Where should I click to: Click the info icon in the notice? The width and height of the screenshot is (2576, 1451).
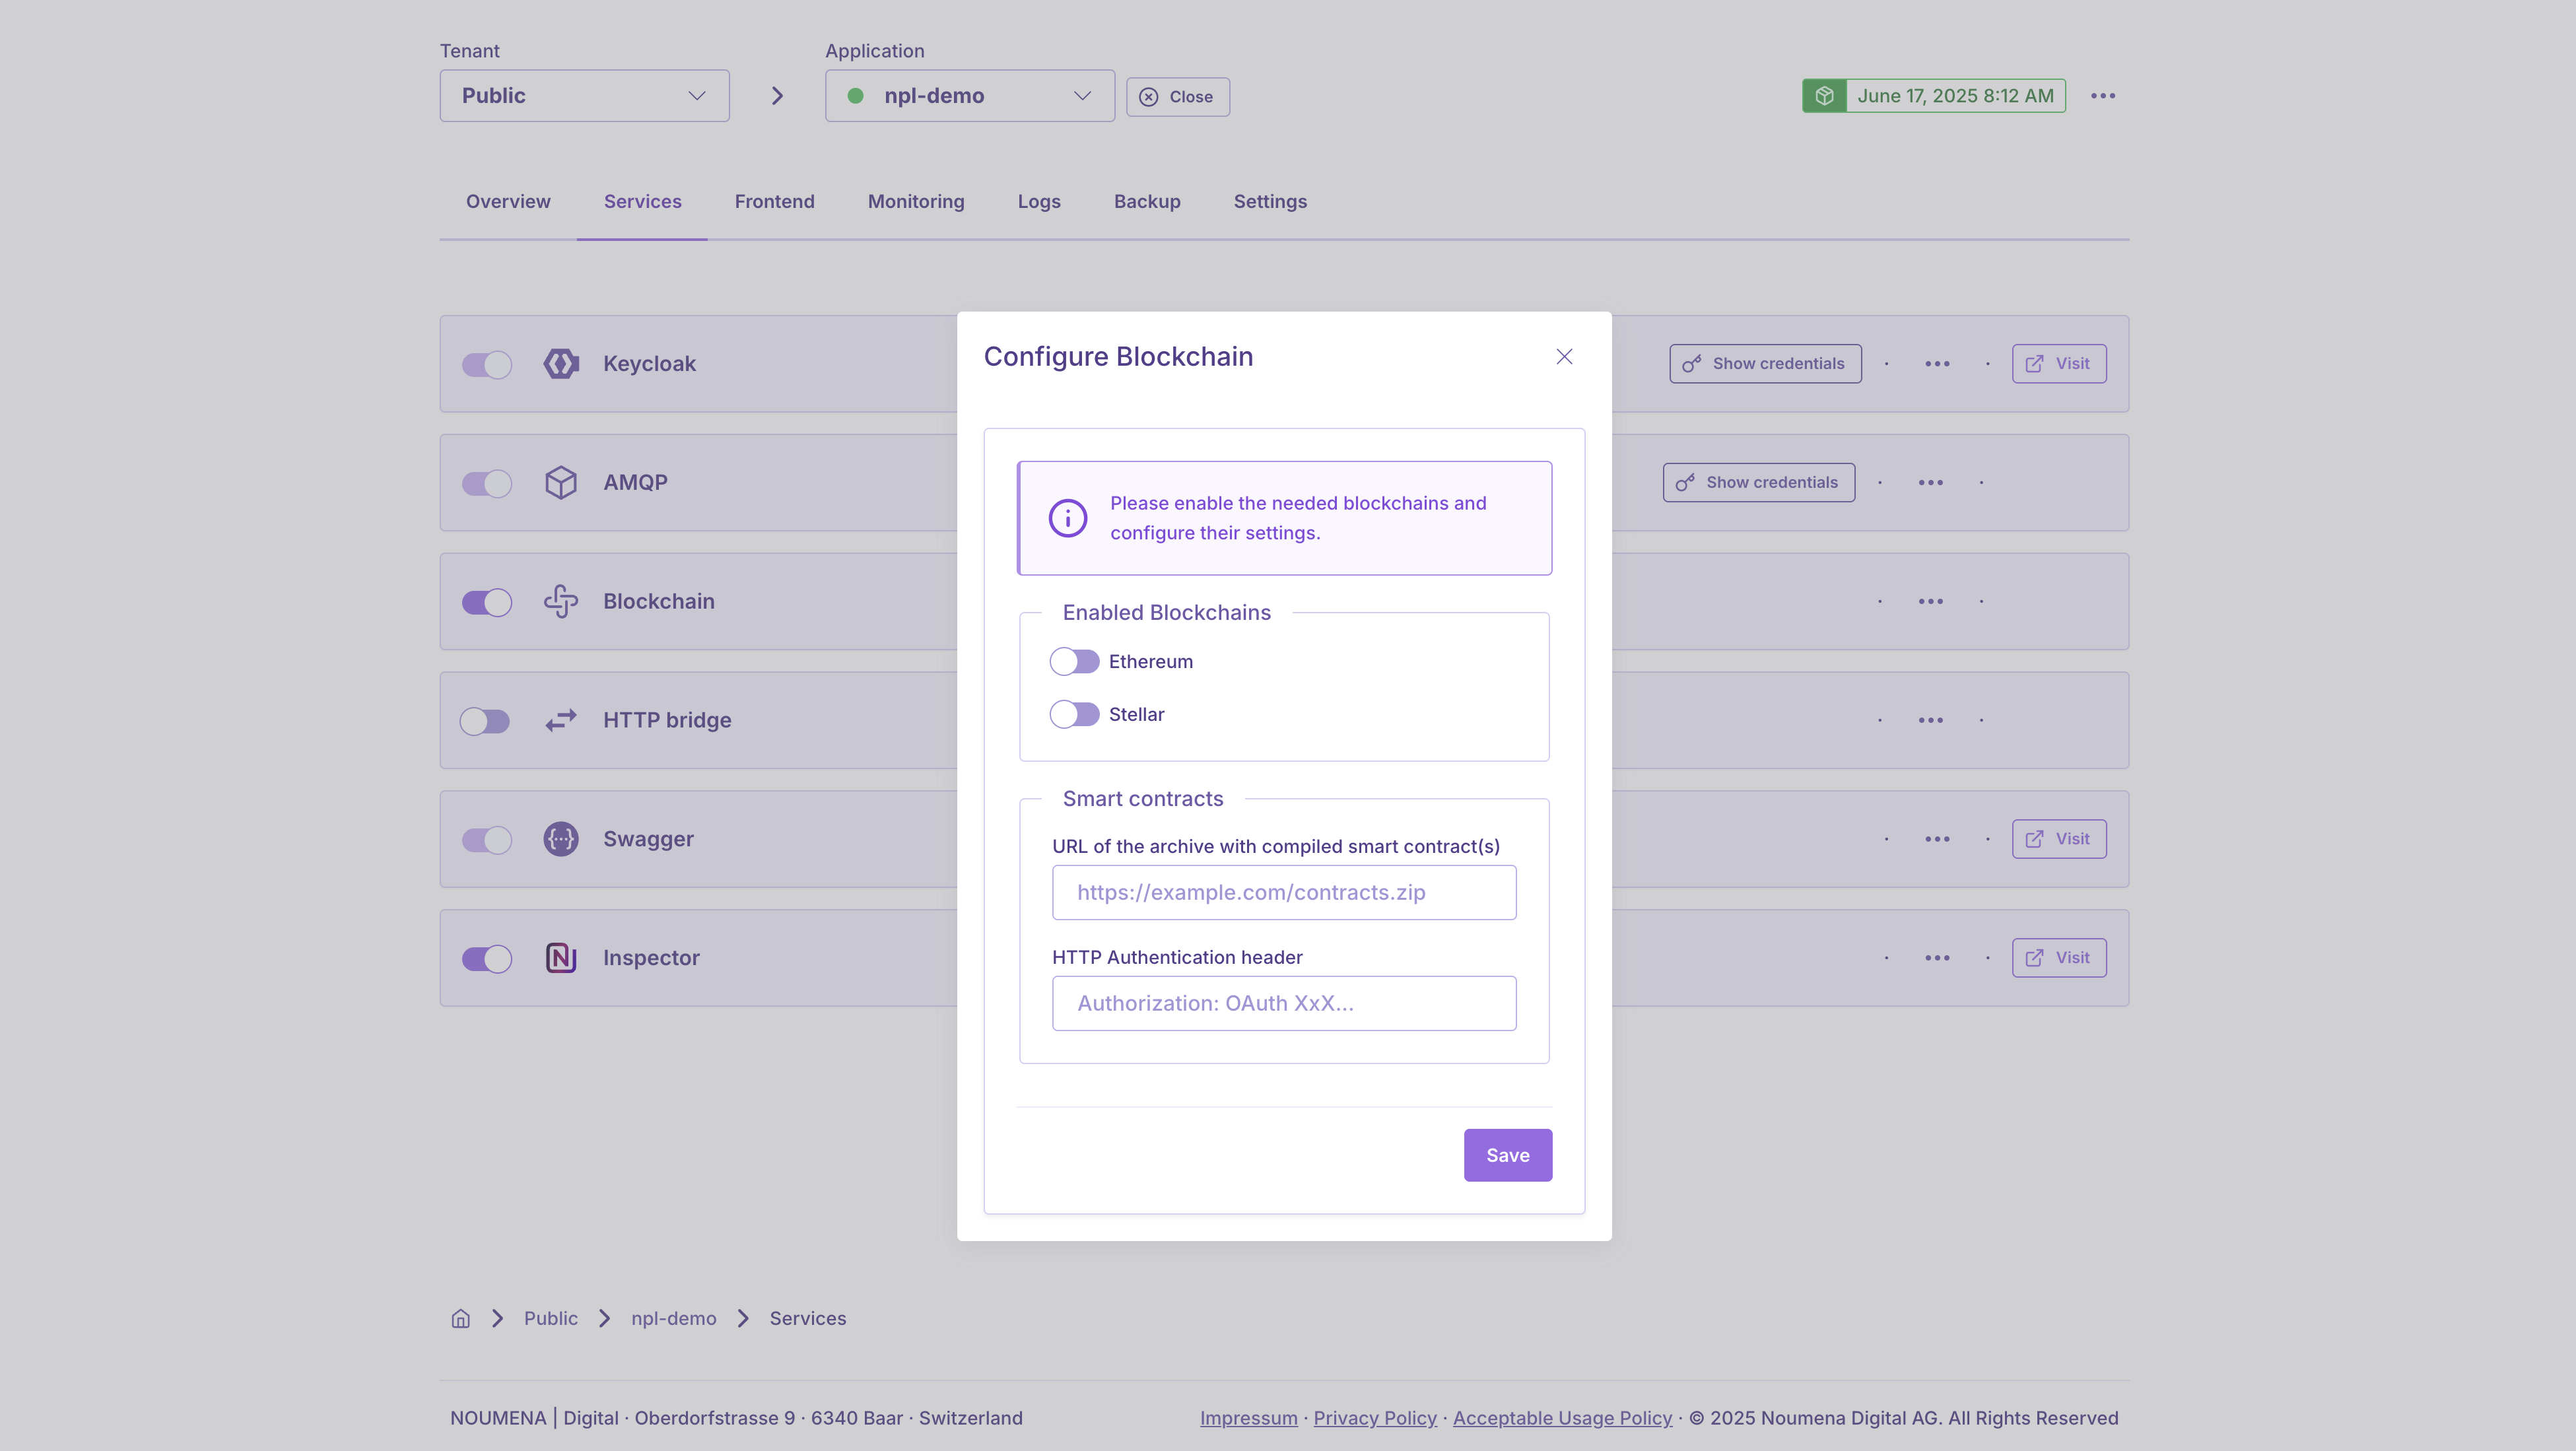point(1067,518)
